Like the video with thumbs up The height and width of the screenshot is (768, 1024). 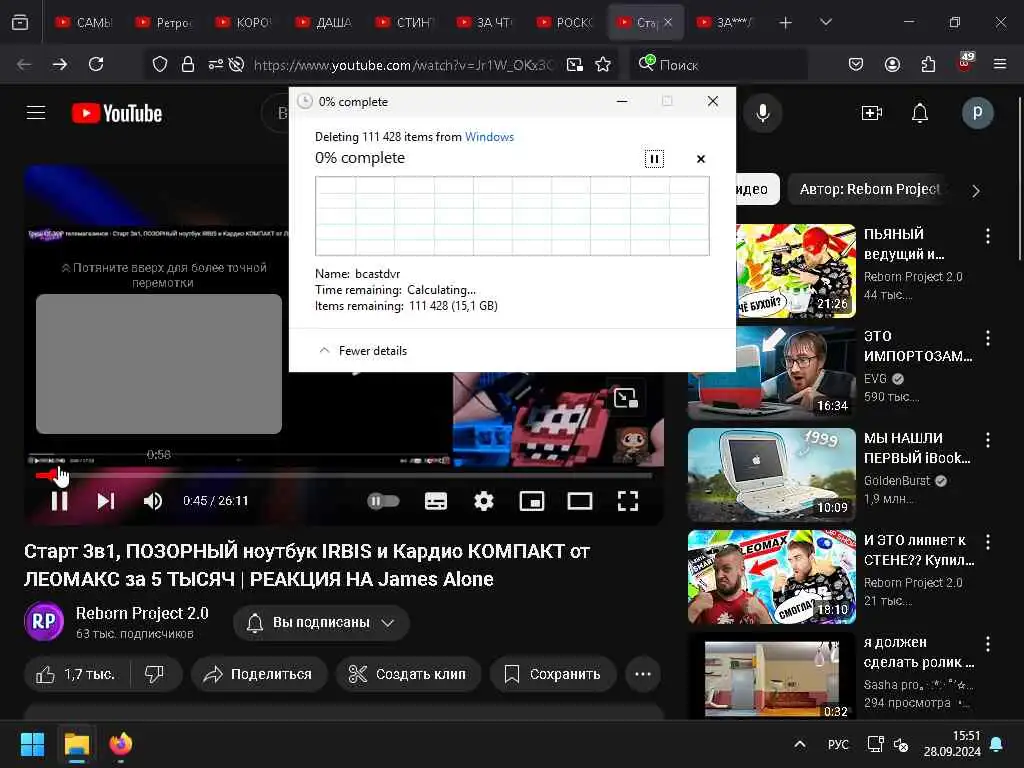(x=77, y=674)
